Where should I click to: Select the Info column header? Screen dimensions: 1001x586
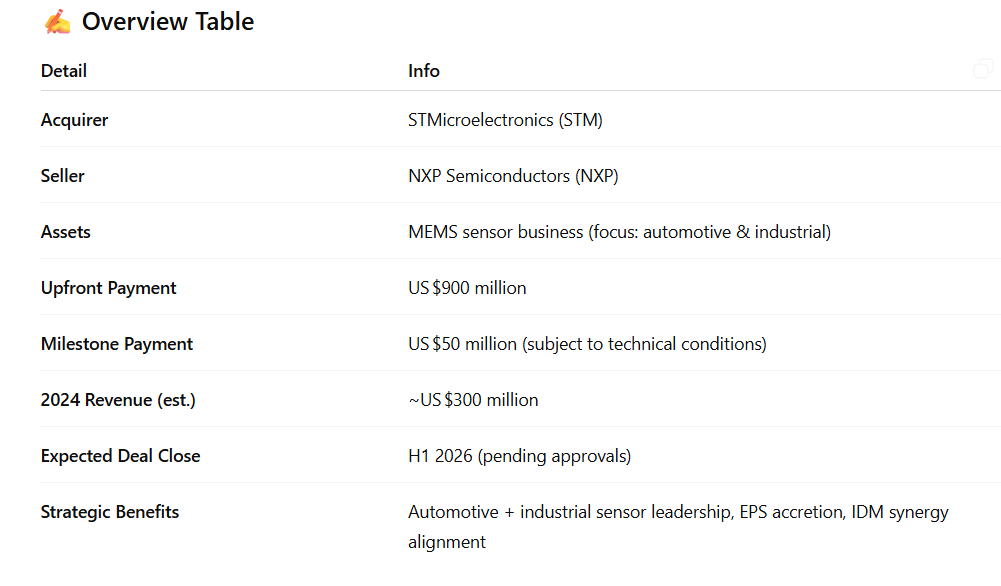(x=424, y=71)
